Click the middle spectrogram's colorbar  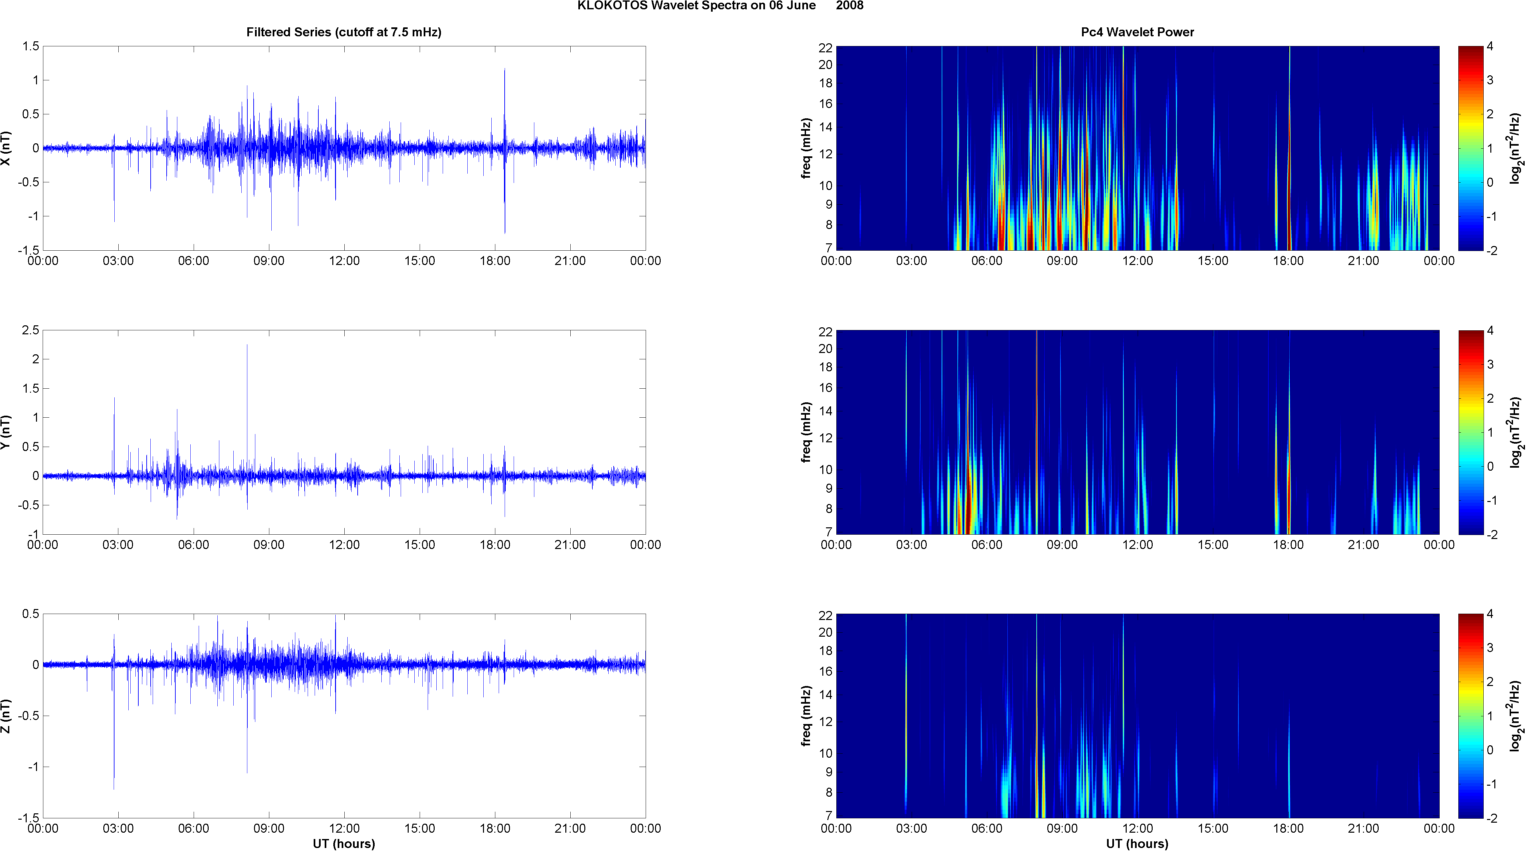point(1470,432)
